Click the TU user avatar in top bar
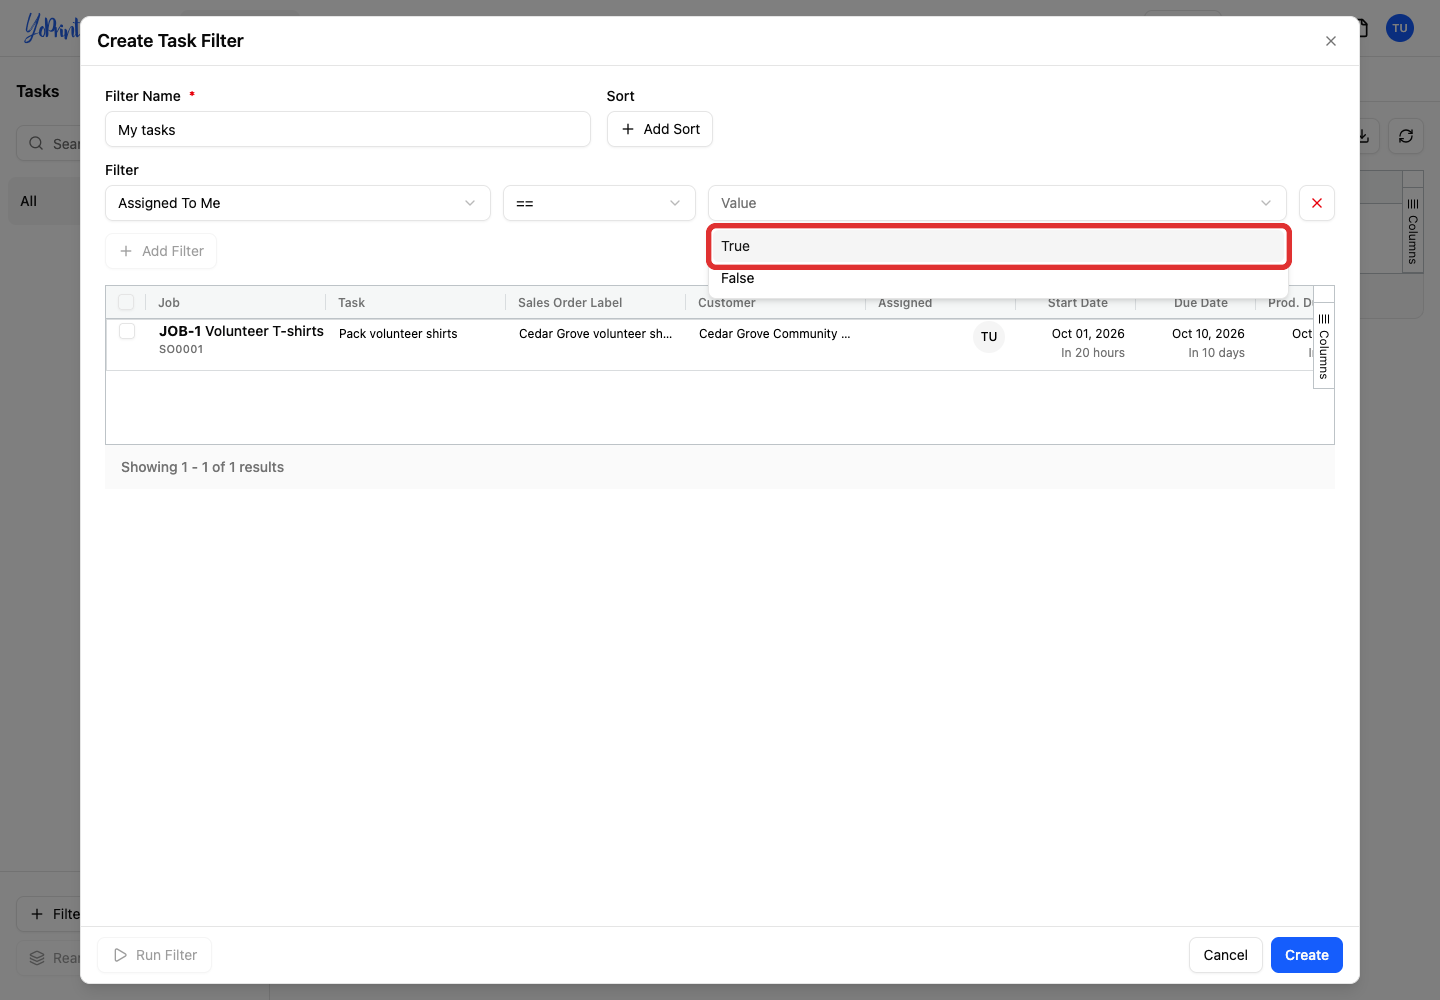This screenshot has height=1000, width=1440. (1400, 28)
